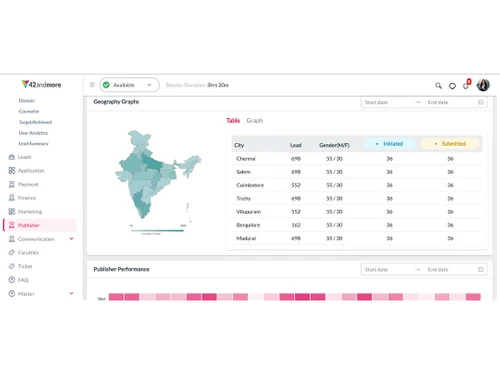Click the Finance sidebar icon

(x=12, y=198)
